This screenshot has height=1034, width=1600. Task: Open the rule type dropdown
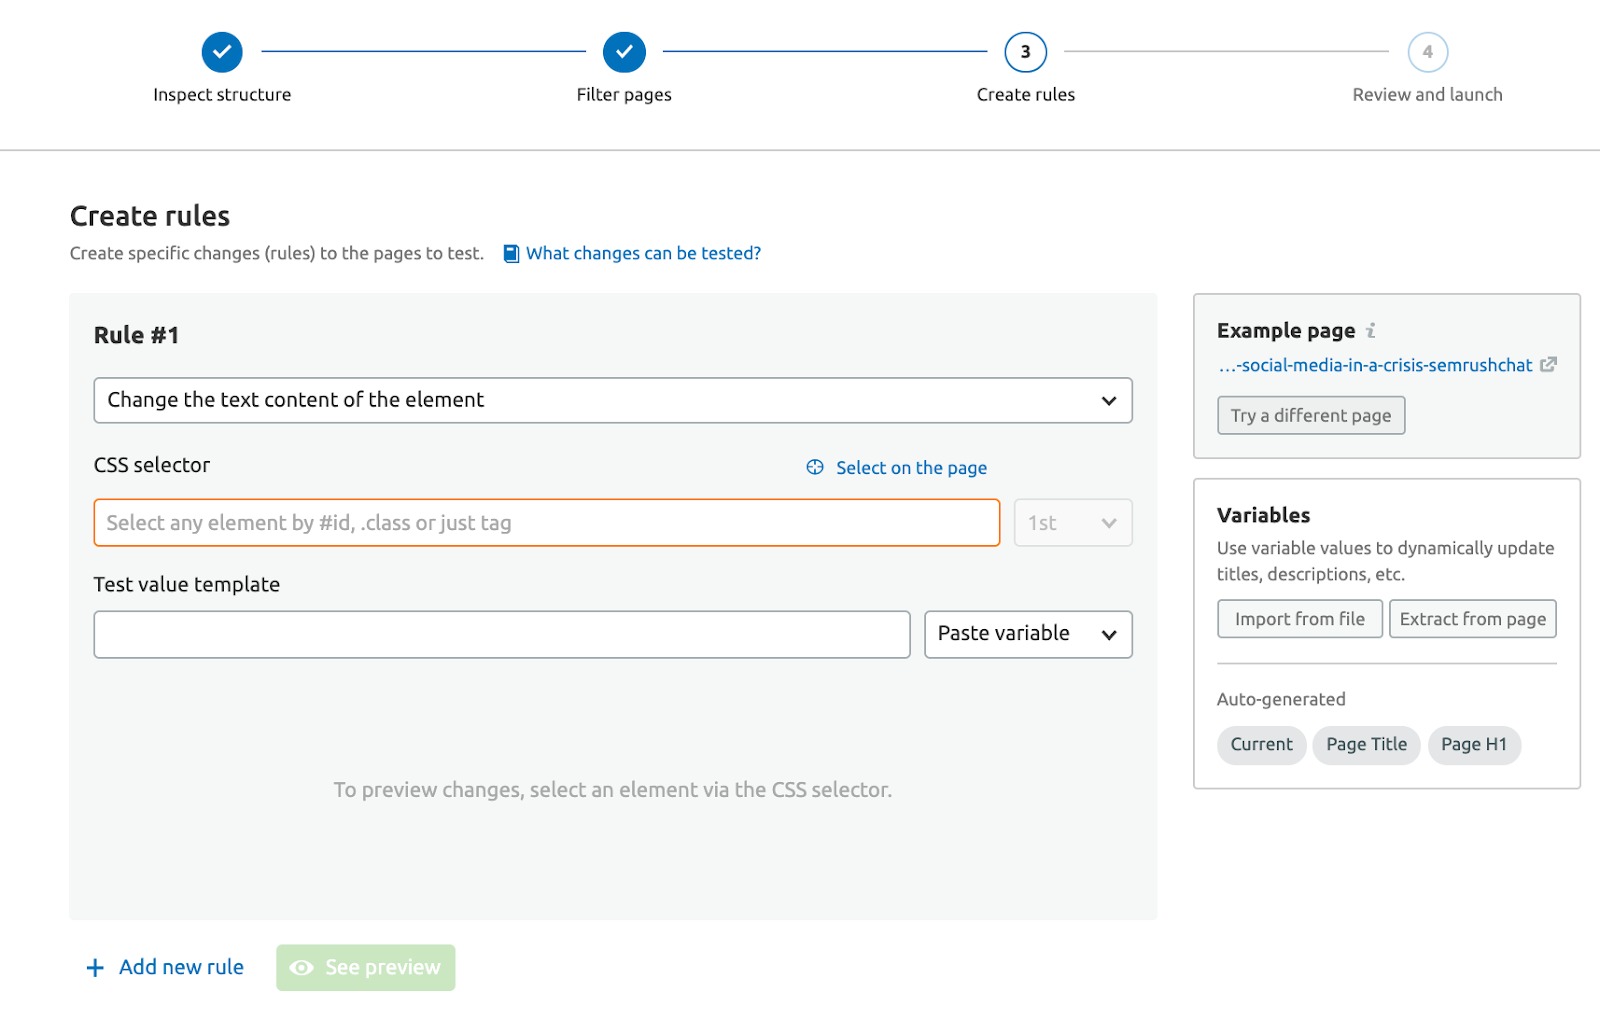(x=613, y=400)
